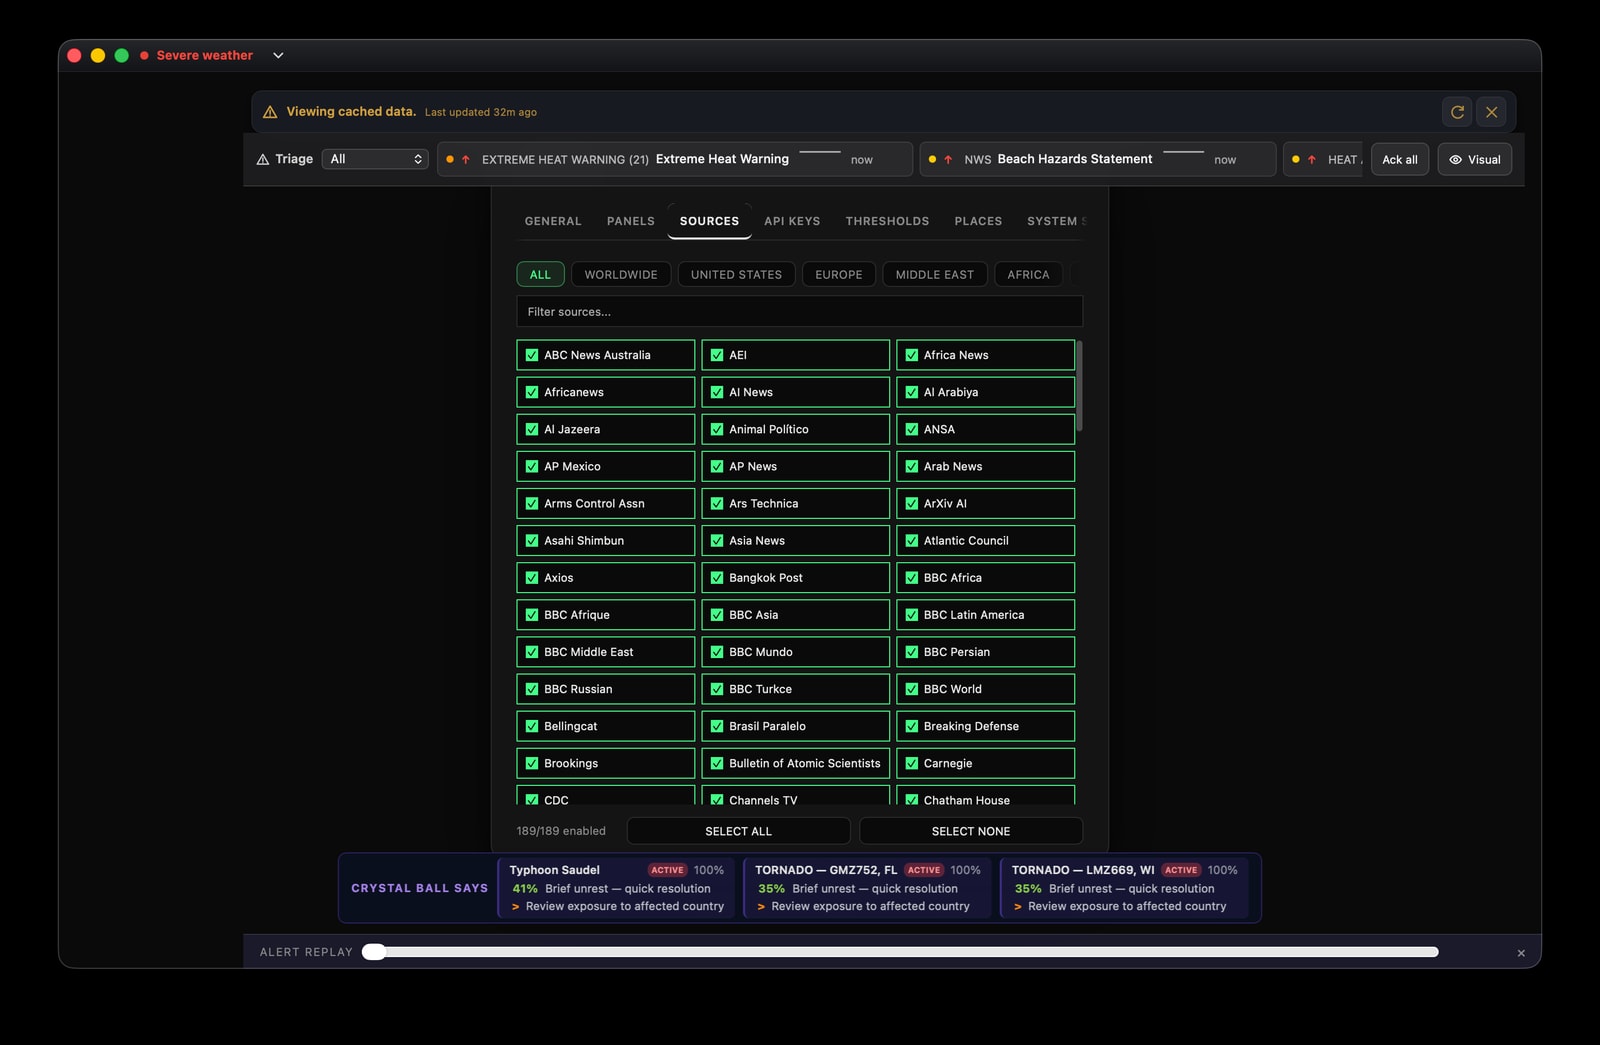
Task: Toggle Breaking Defense source checkbox
Action: pos(912,726)
